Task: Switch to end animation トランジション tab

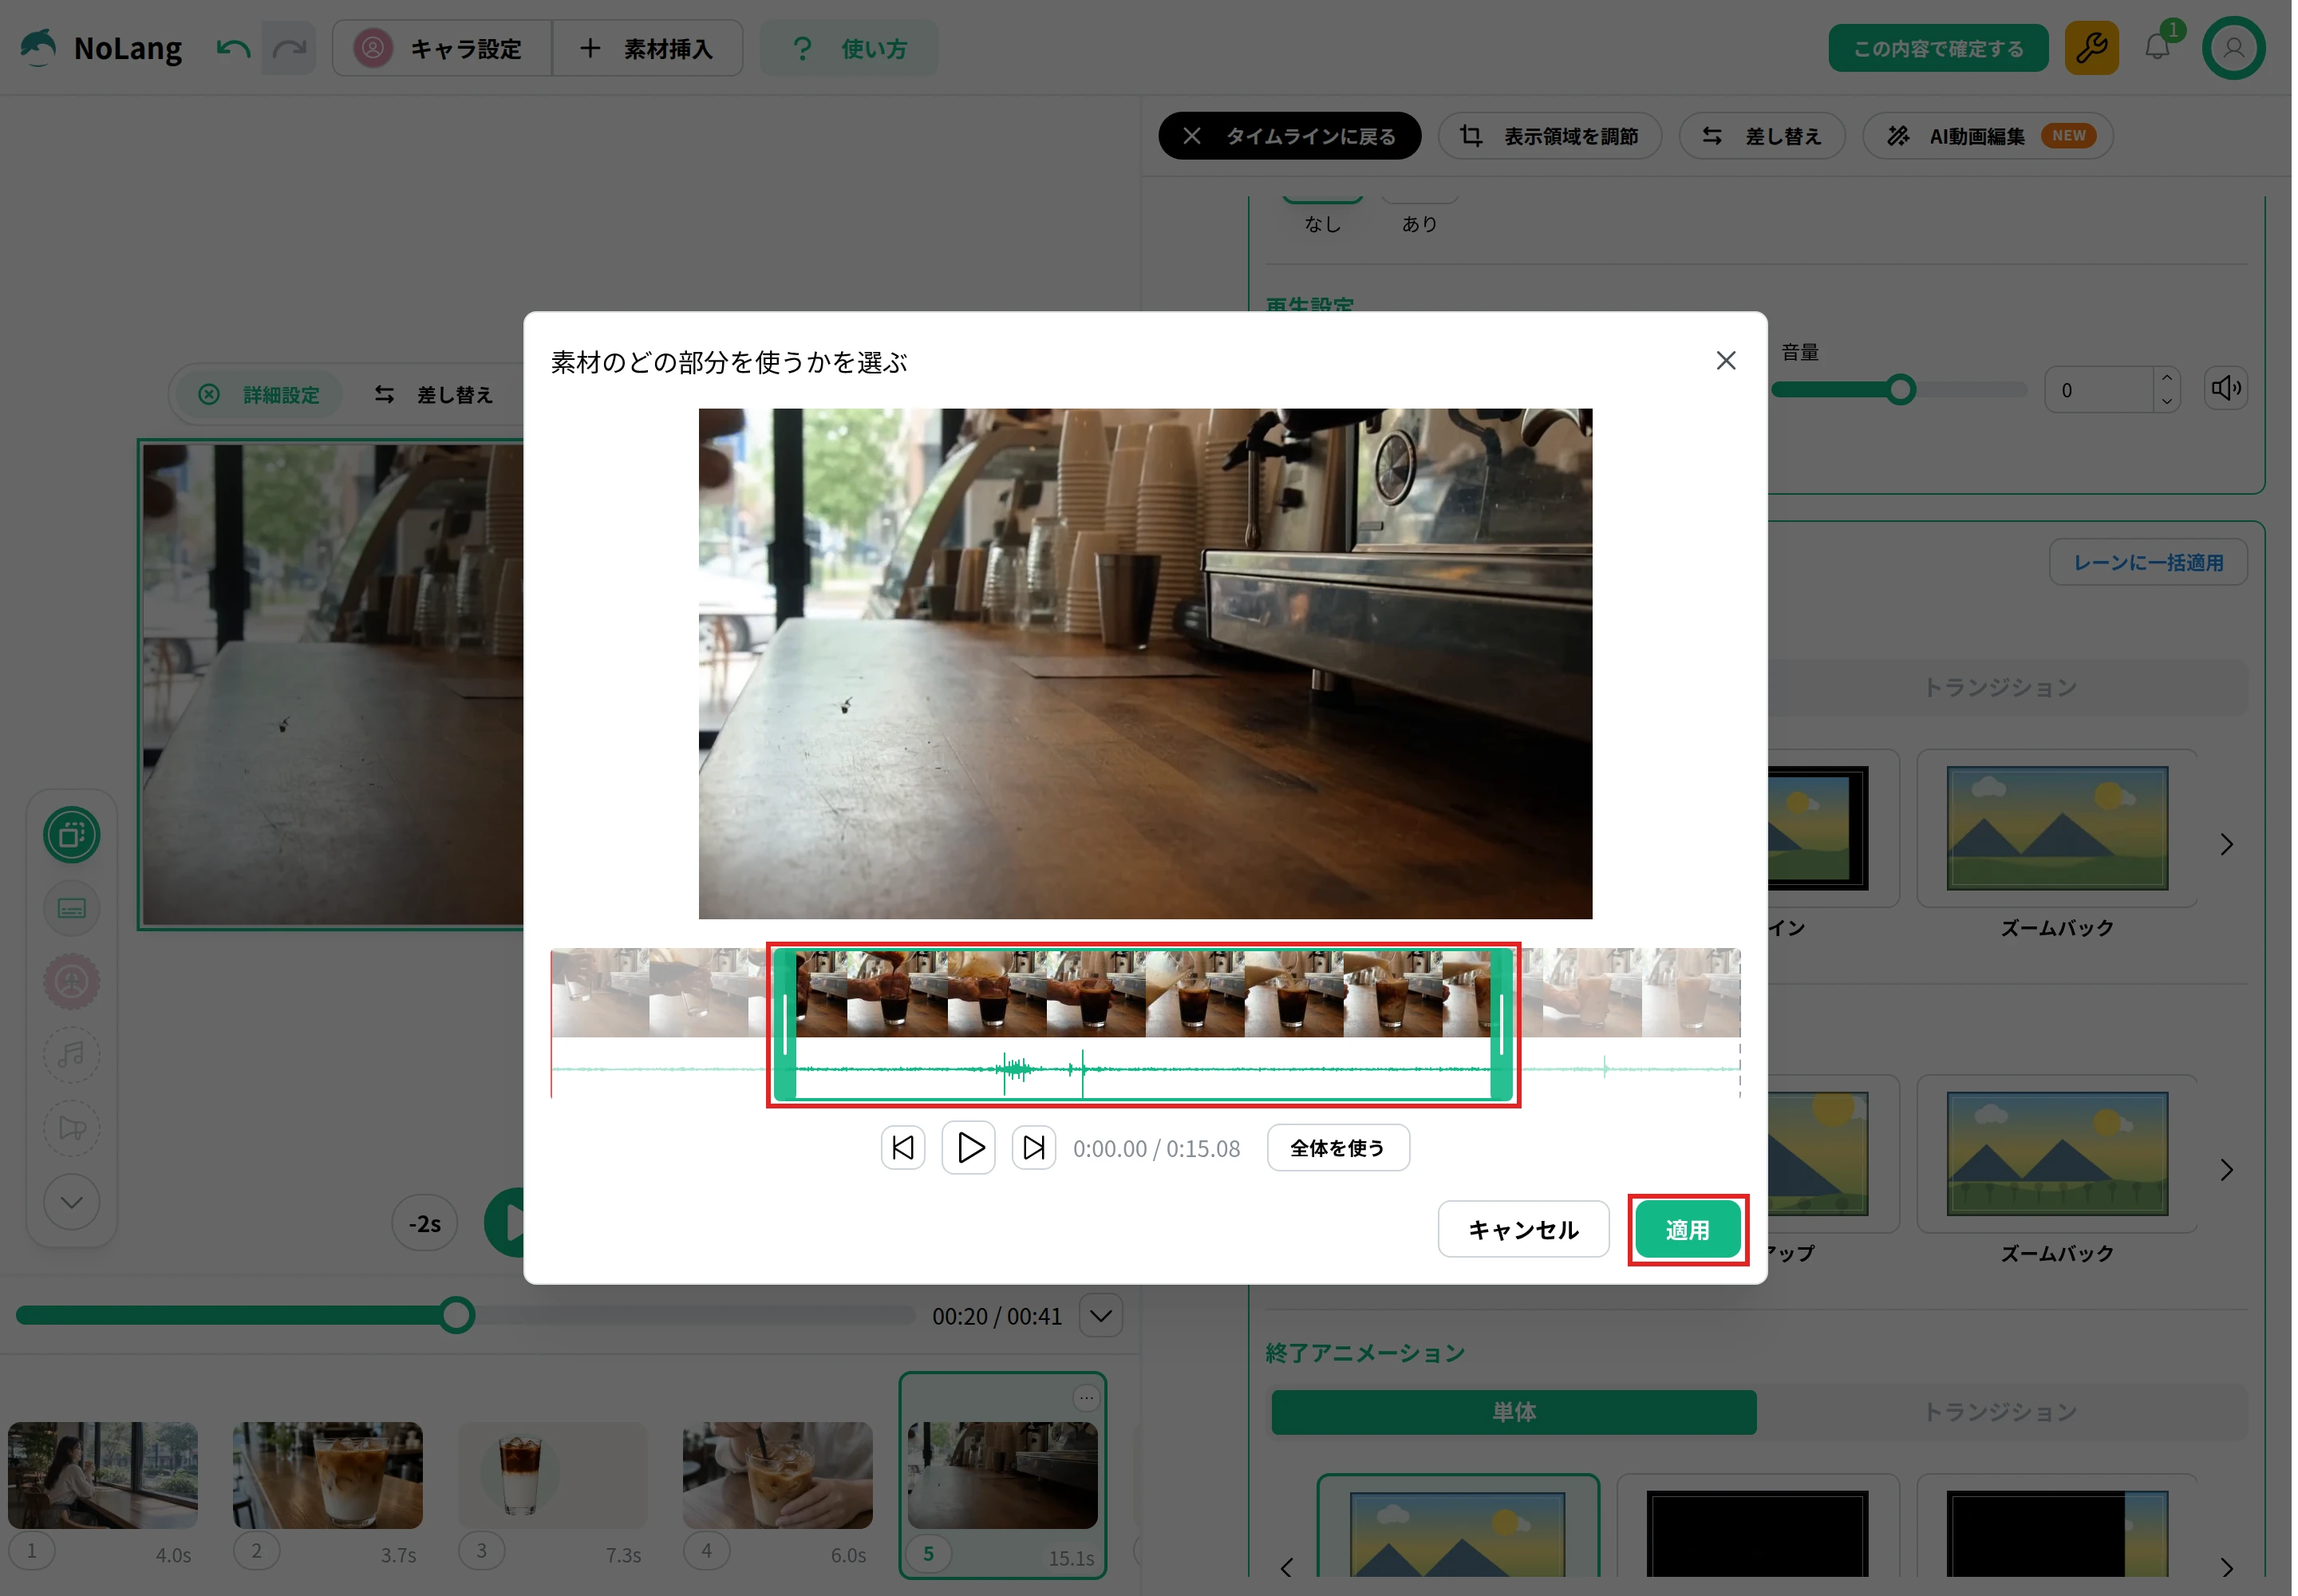Action: click(x=2001, y=1412)
